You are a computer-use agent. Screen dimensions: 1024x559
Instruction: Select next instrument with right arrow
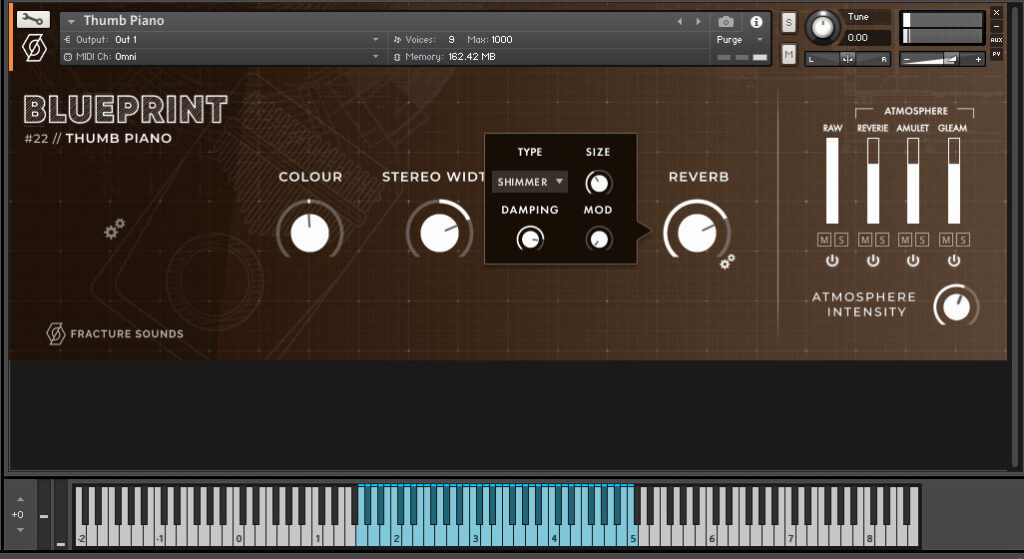point(698,22)
